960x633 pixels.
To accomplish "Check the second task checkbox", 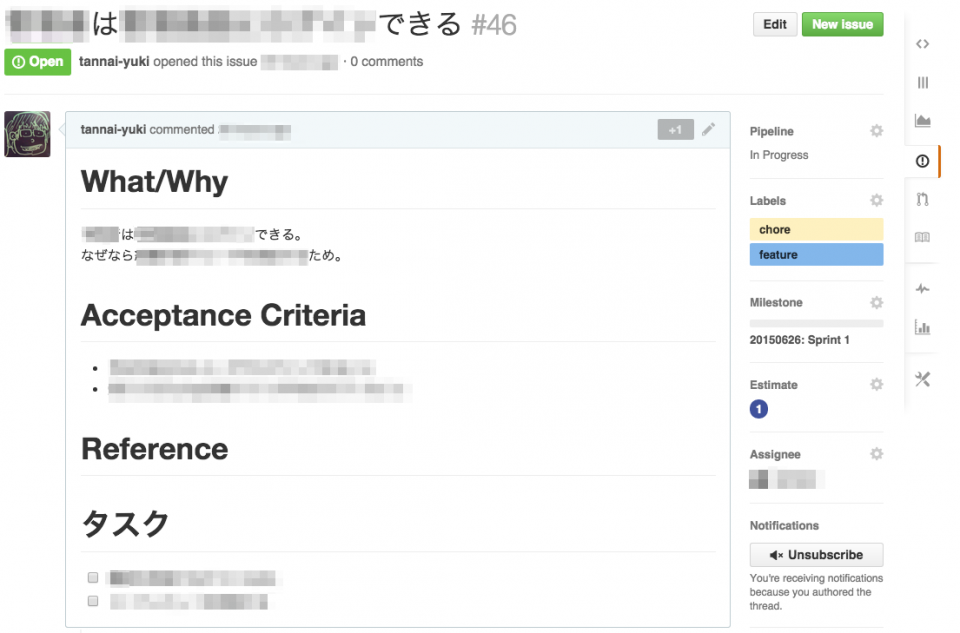I will point(92,601).
